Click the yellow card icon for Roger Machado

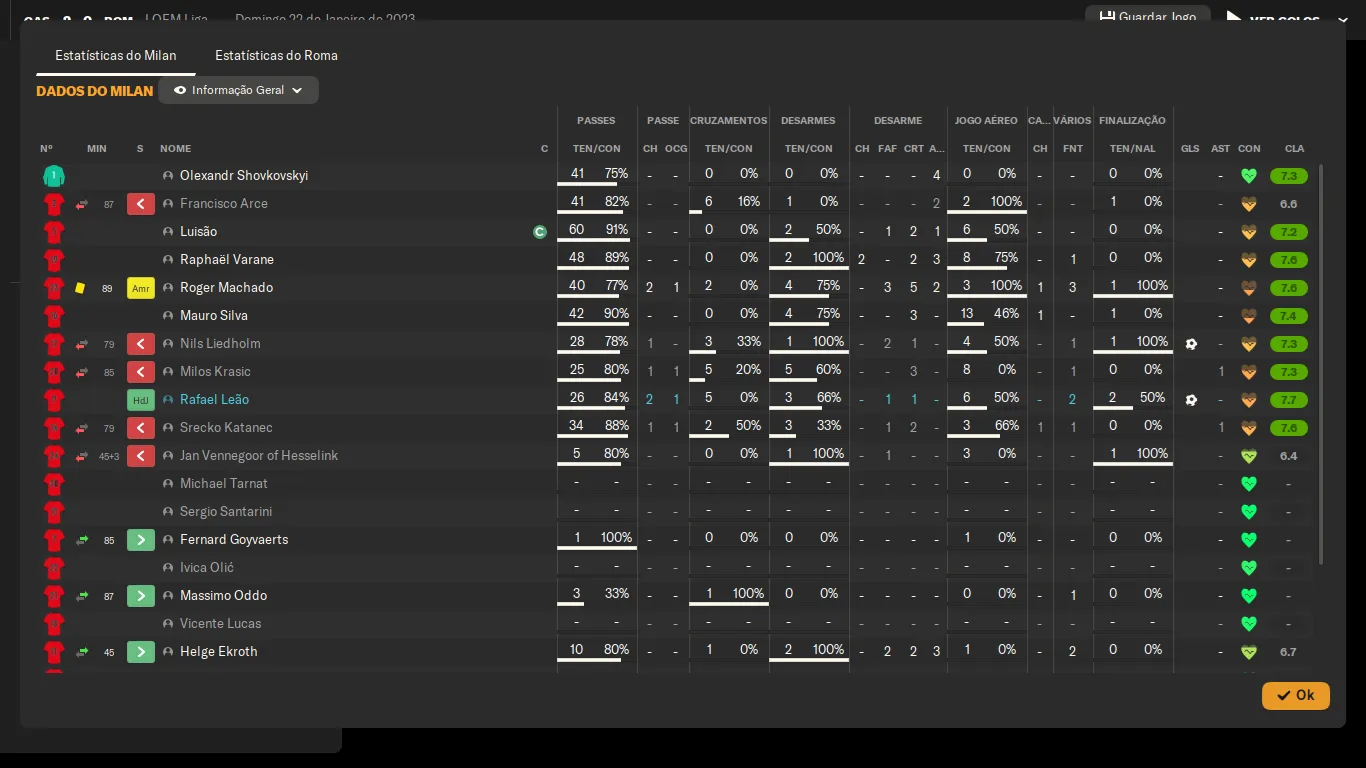click(80, 288)
